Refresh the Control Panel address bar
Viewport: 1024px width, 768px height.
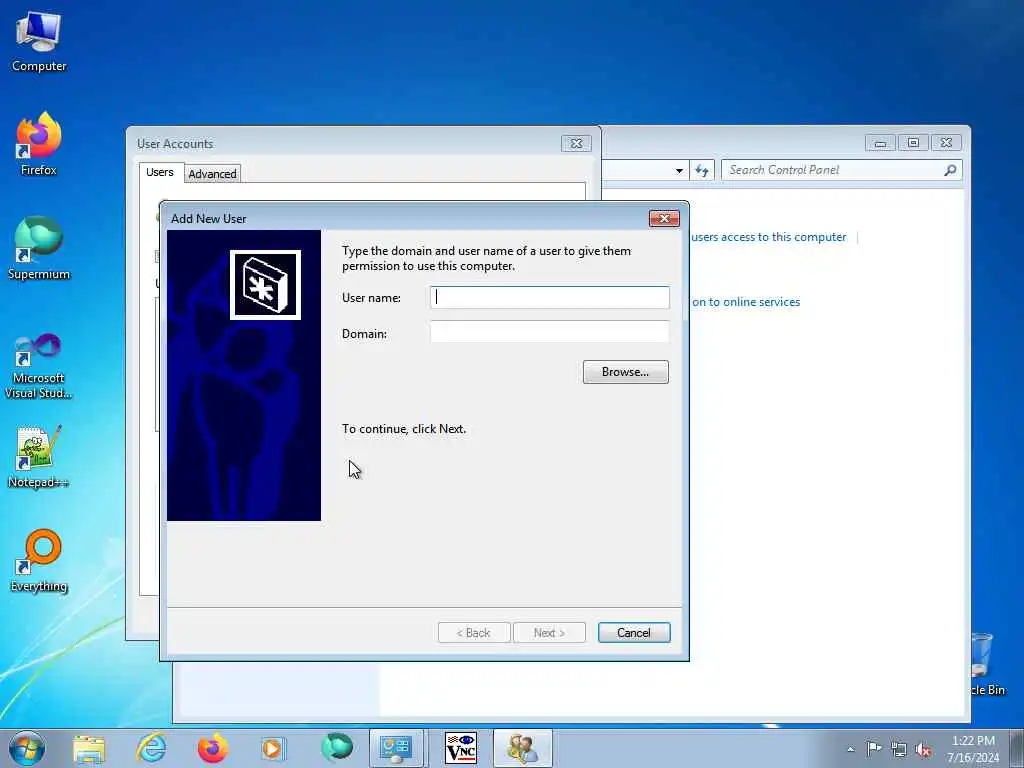pyautogui.click(x=702, y=170)
